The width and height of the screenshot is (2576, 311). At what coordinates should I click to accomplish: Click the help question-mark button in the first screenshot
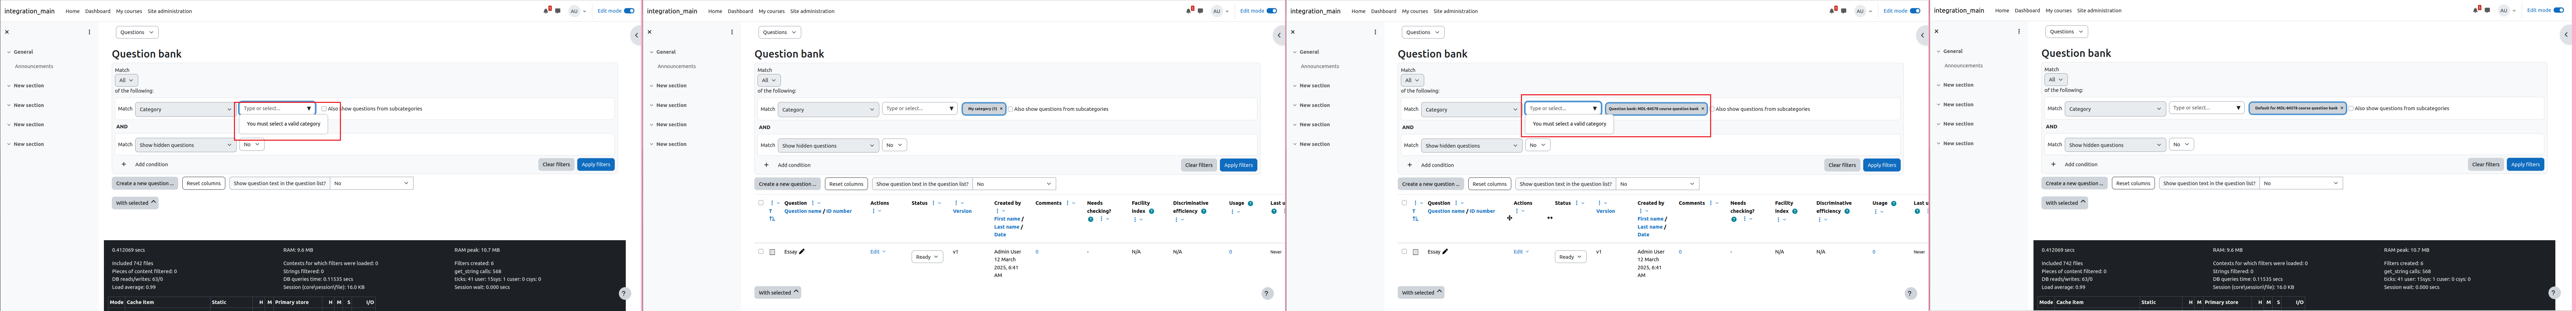click(x=624, y=294)
